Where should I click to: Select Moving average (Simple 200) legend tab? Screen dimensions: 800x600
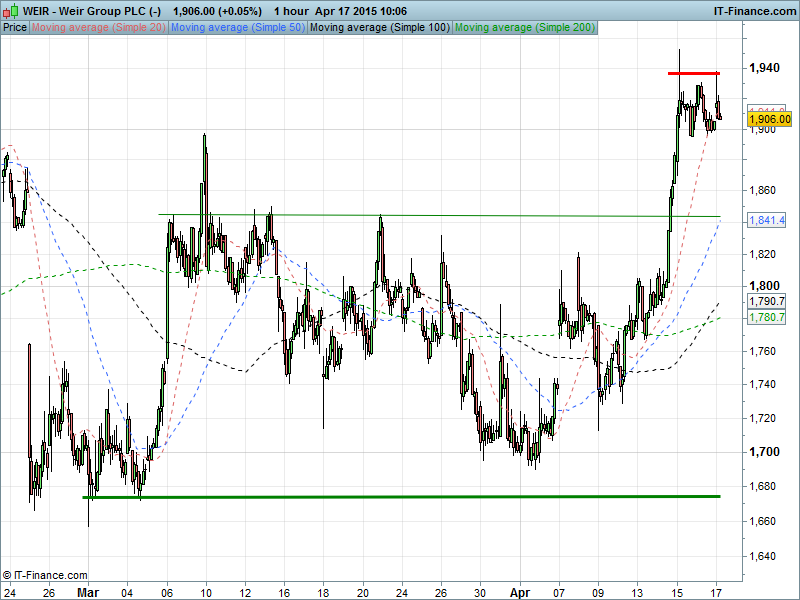[524, 28]
